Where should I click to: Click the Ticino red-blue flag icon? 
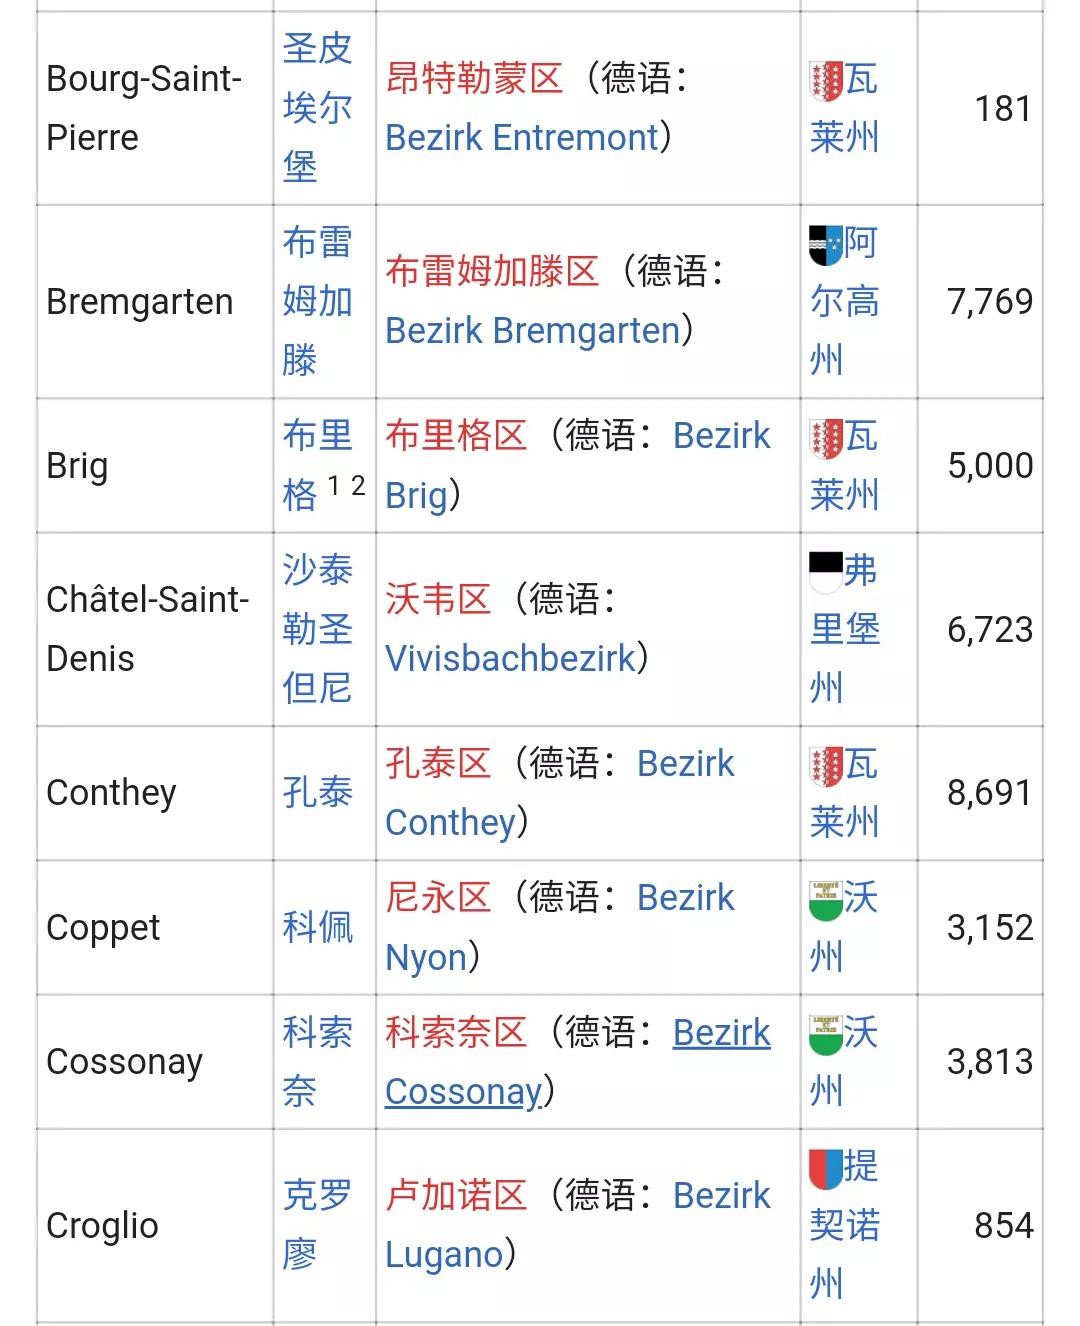point(826,1168)
